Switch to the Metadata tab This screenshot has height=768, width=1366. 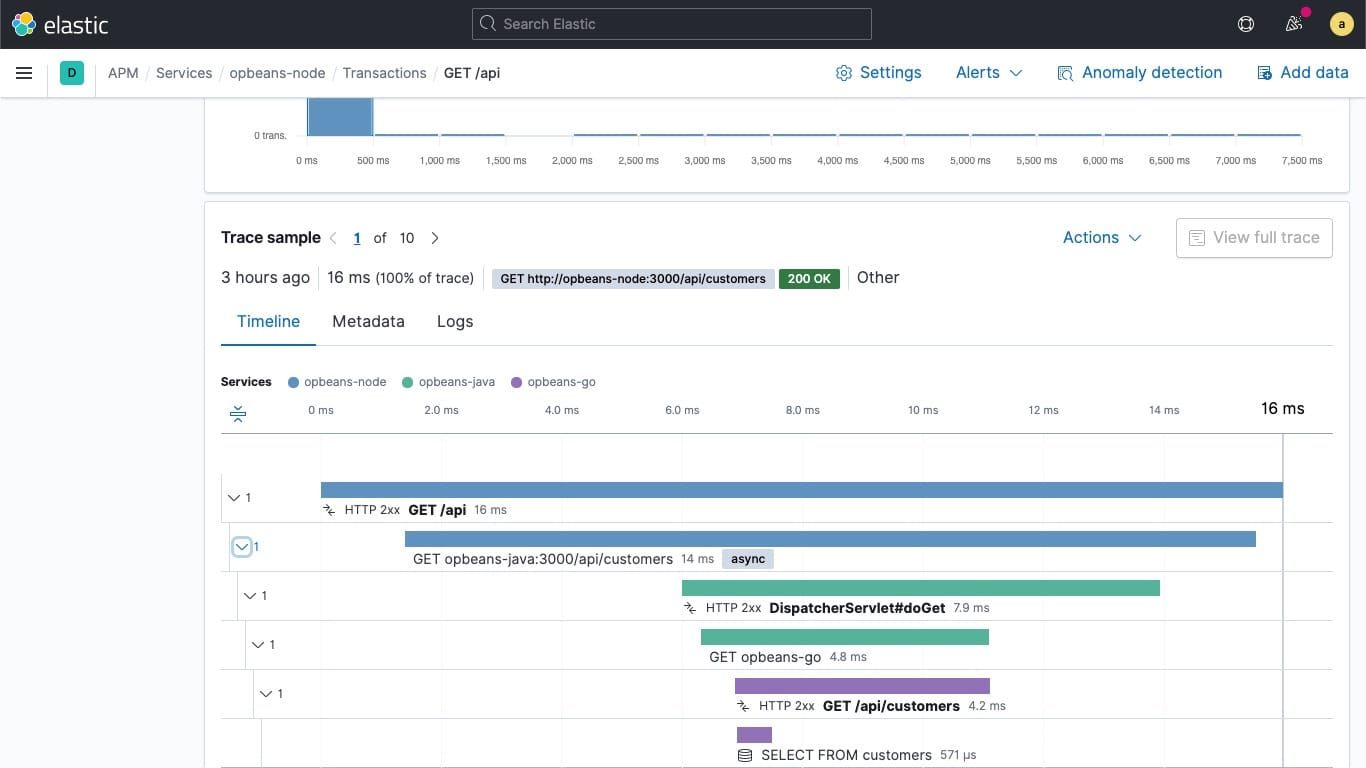tap(368, 321)
